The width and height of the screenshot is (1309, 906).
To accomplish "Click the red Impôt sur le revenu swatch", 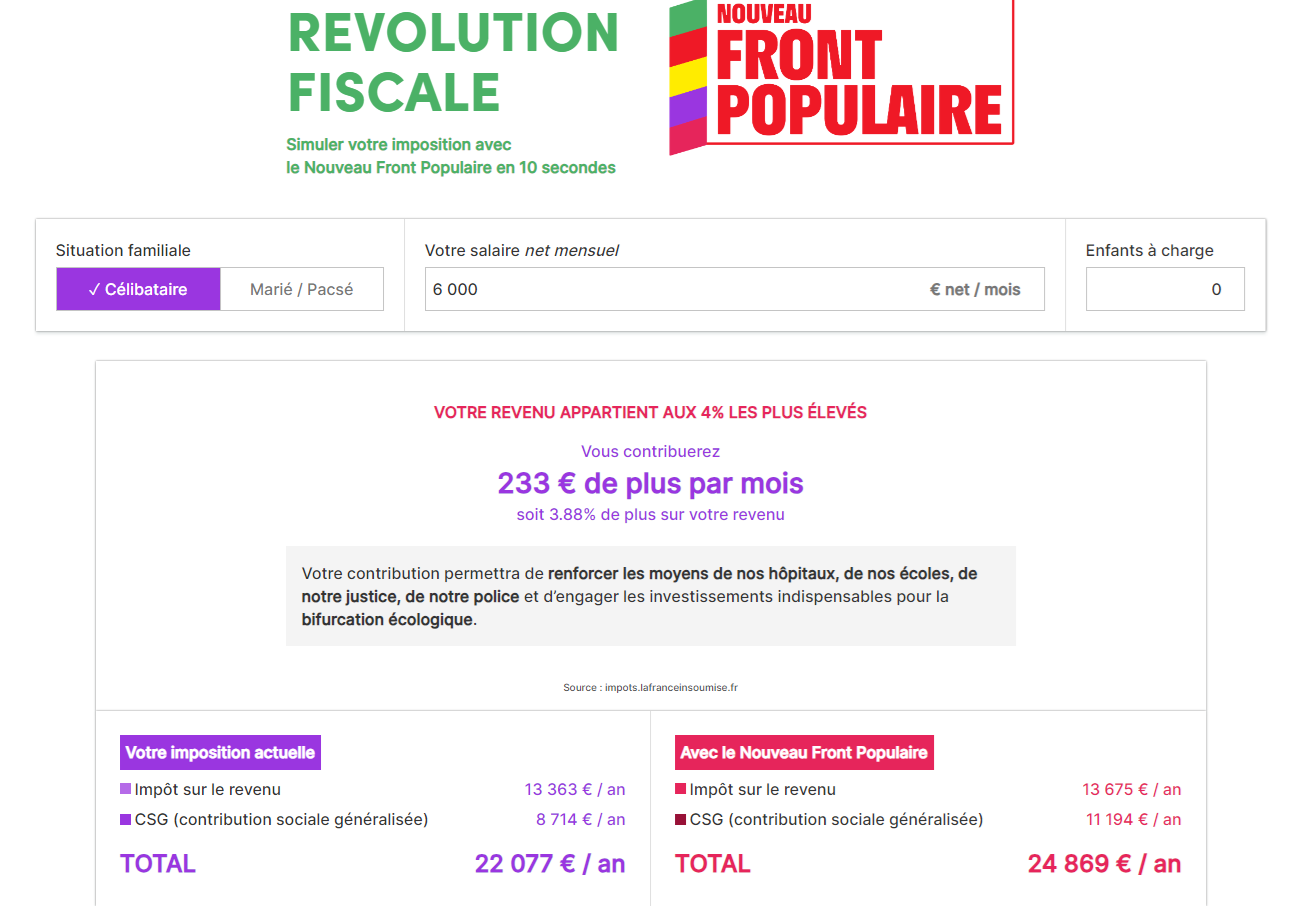I will (x=681, y=789).
